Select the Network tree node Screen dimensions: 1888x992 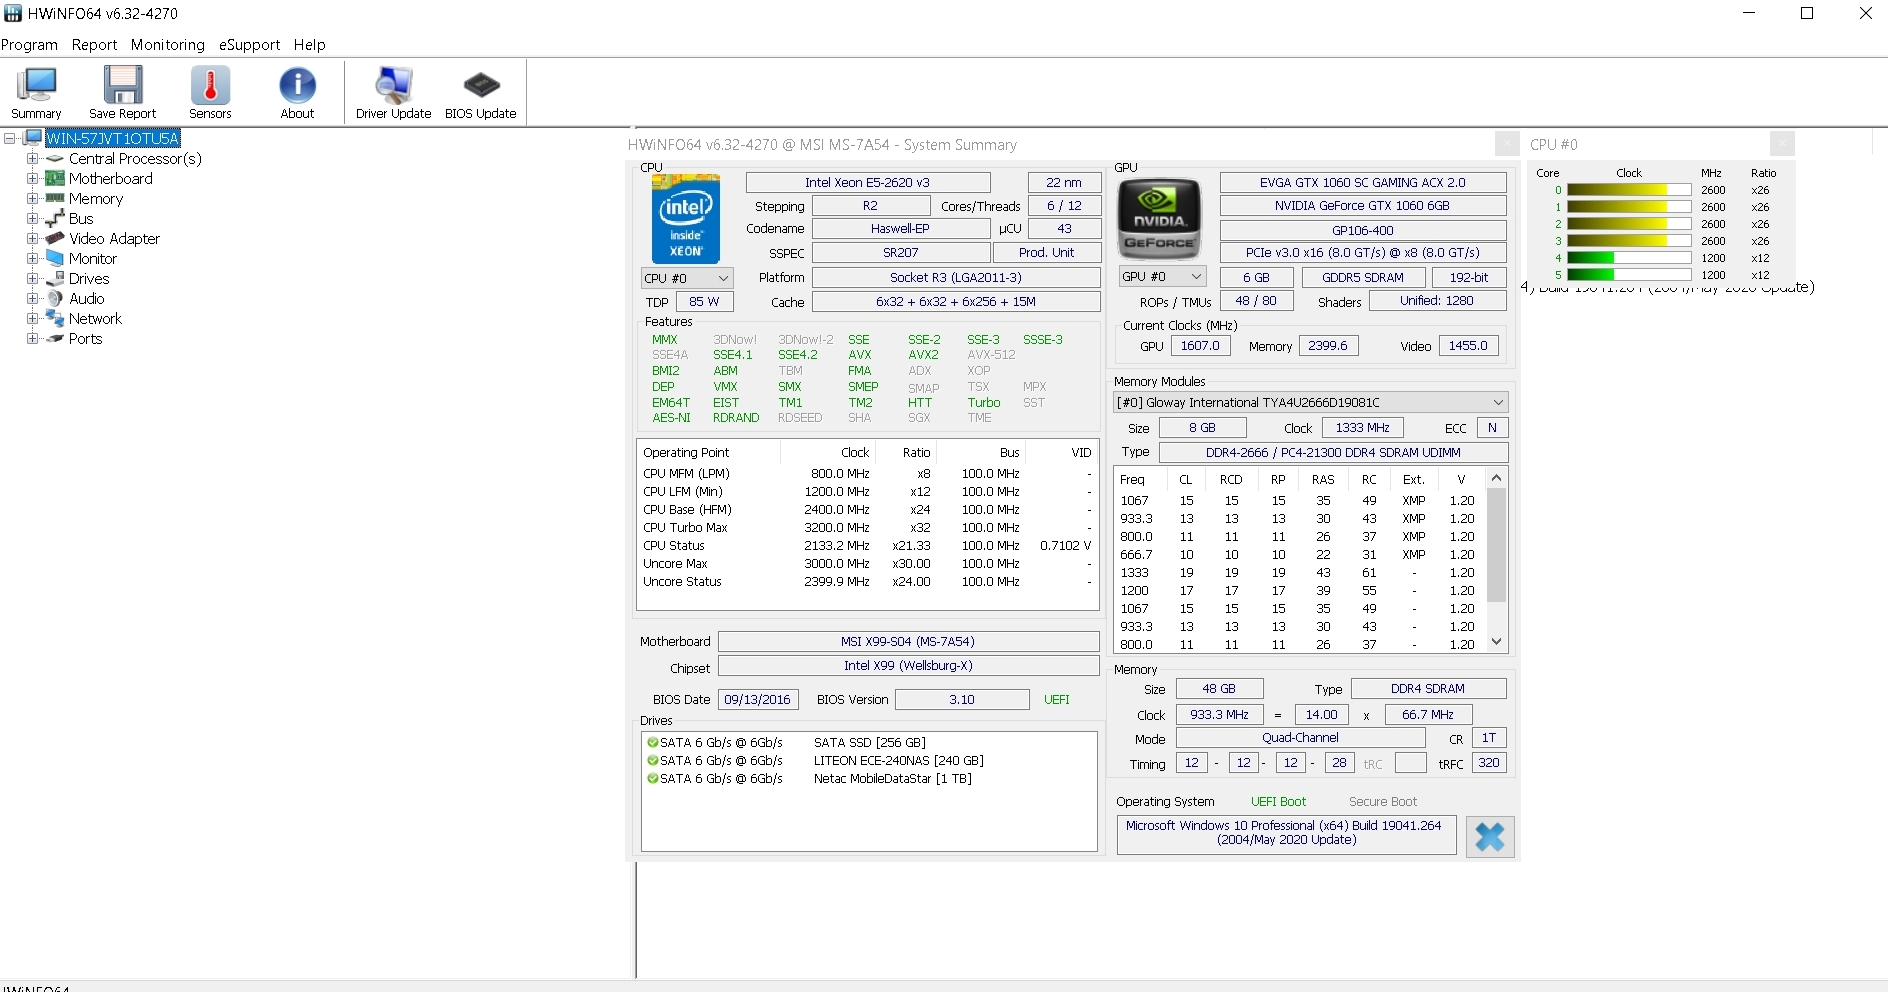(x=95, y=319)
